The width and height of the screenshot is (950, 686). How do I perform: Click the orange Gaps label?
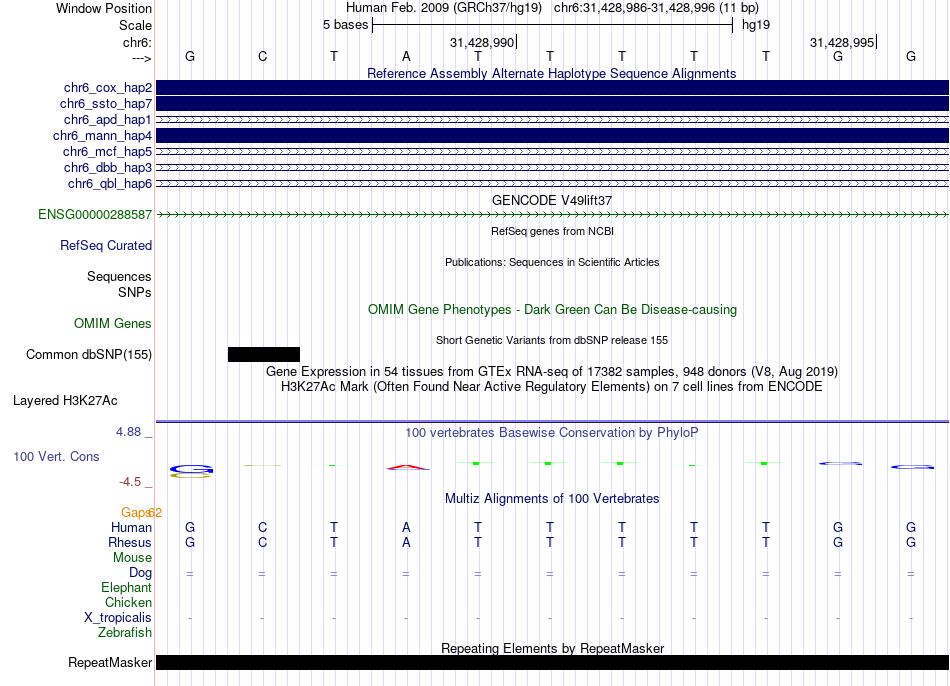point(136,513)
